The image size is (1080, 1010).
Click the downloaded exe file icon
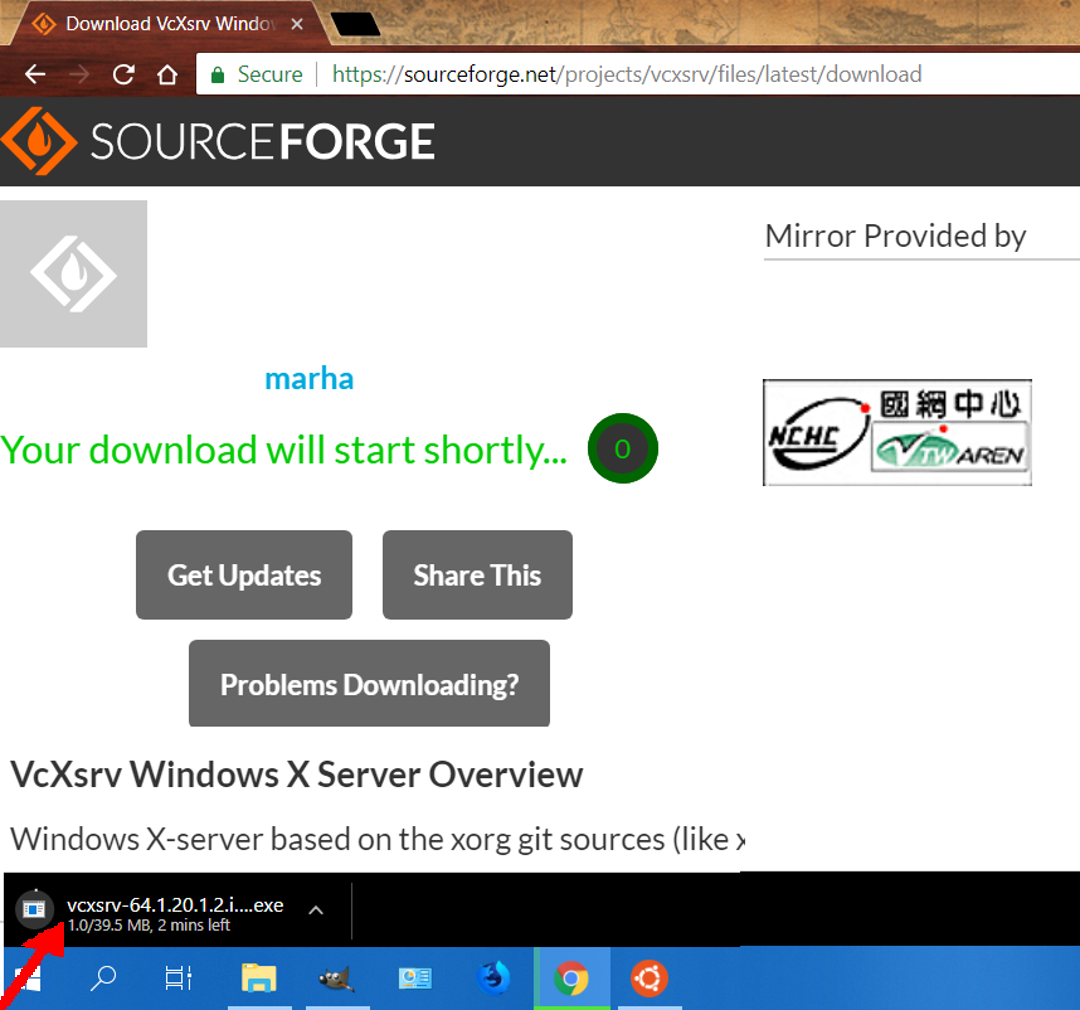34,909
